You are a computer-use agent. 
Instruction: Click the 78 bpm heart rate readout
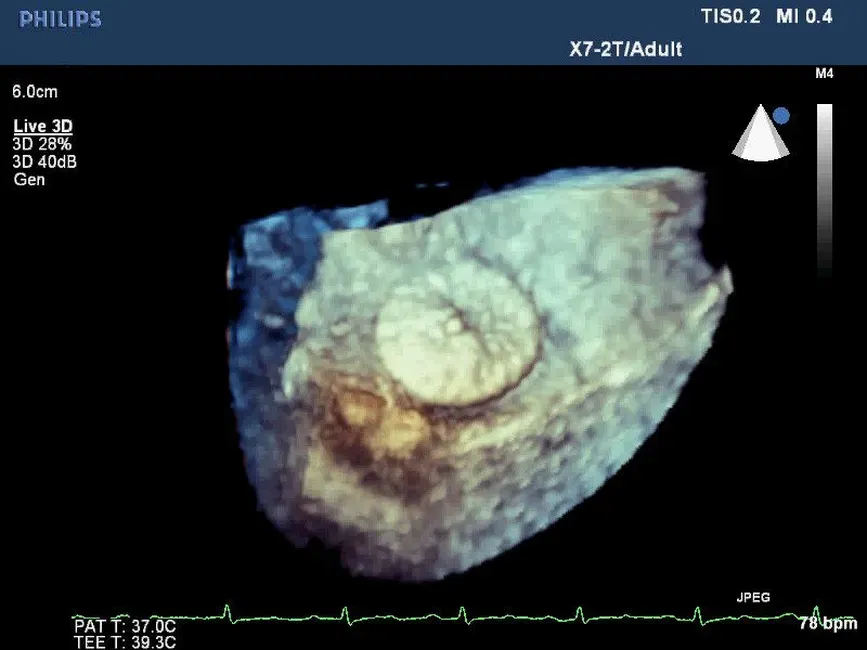point(827,623)
